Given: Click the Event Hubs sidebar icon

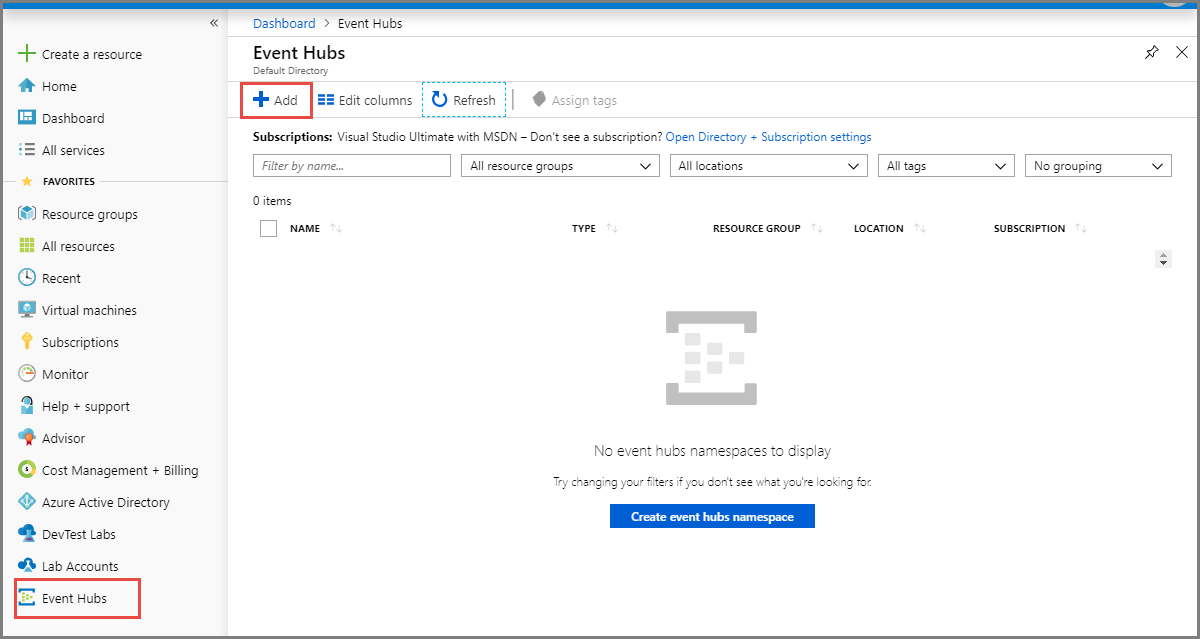Looking at the screenshot, I should (27, 598).
